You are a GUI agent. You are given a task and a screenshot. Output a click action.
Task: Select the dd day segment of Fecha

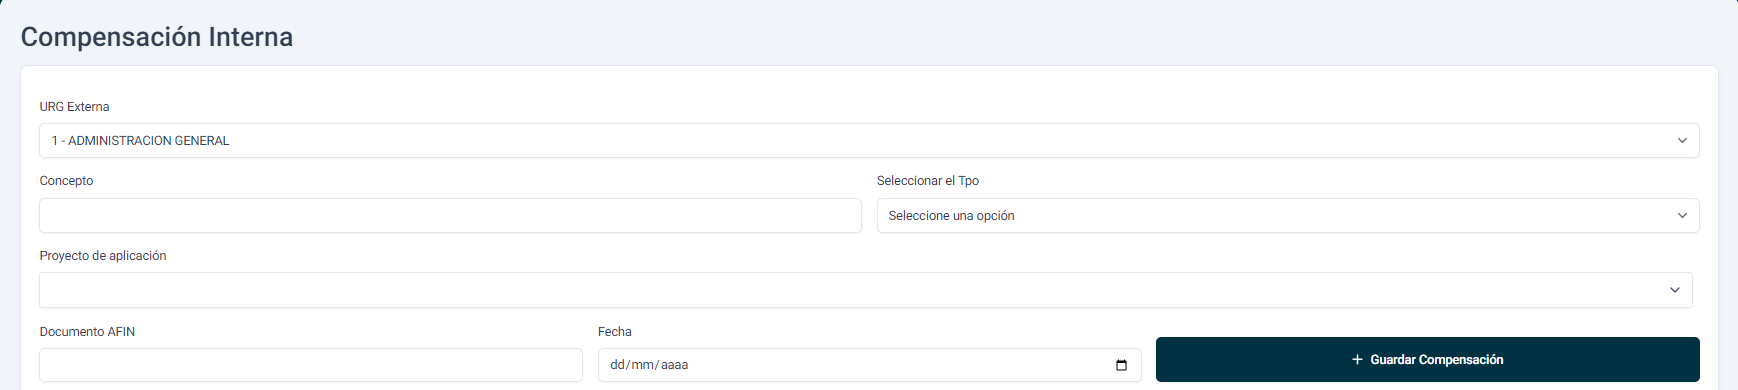[618, 365]
